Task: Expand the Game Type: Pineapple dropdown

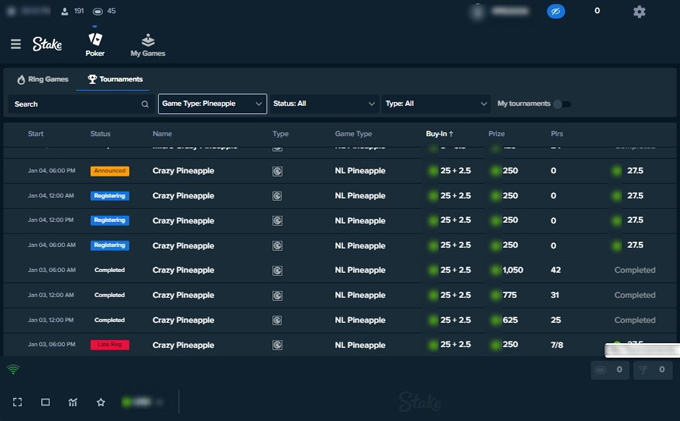Action: (x=212, y=104)
